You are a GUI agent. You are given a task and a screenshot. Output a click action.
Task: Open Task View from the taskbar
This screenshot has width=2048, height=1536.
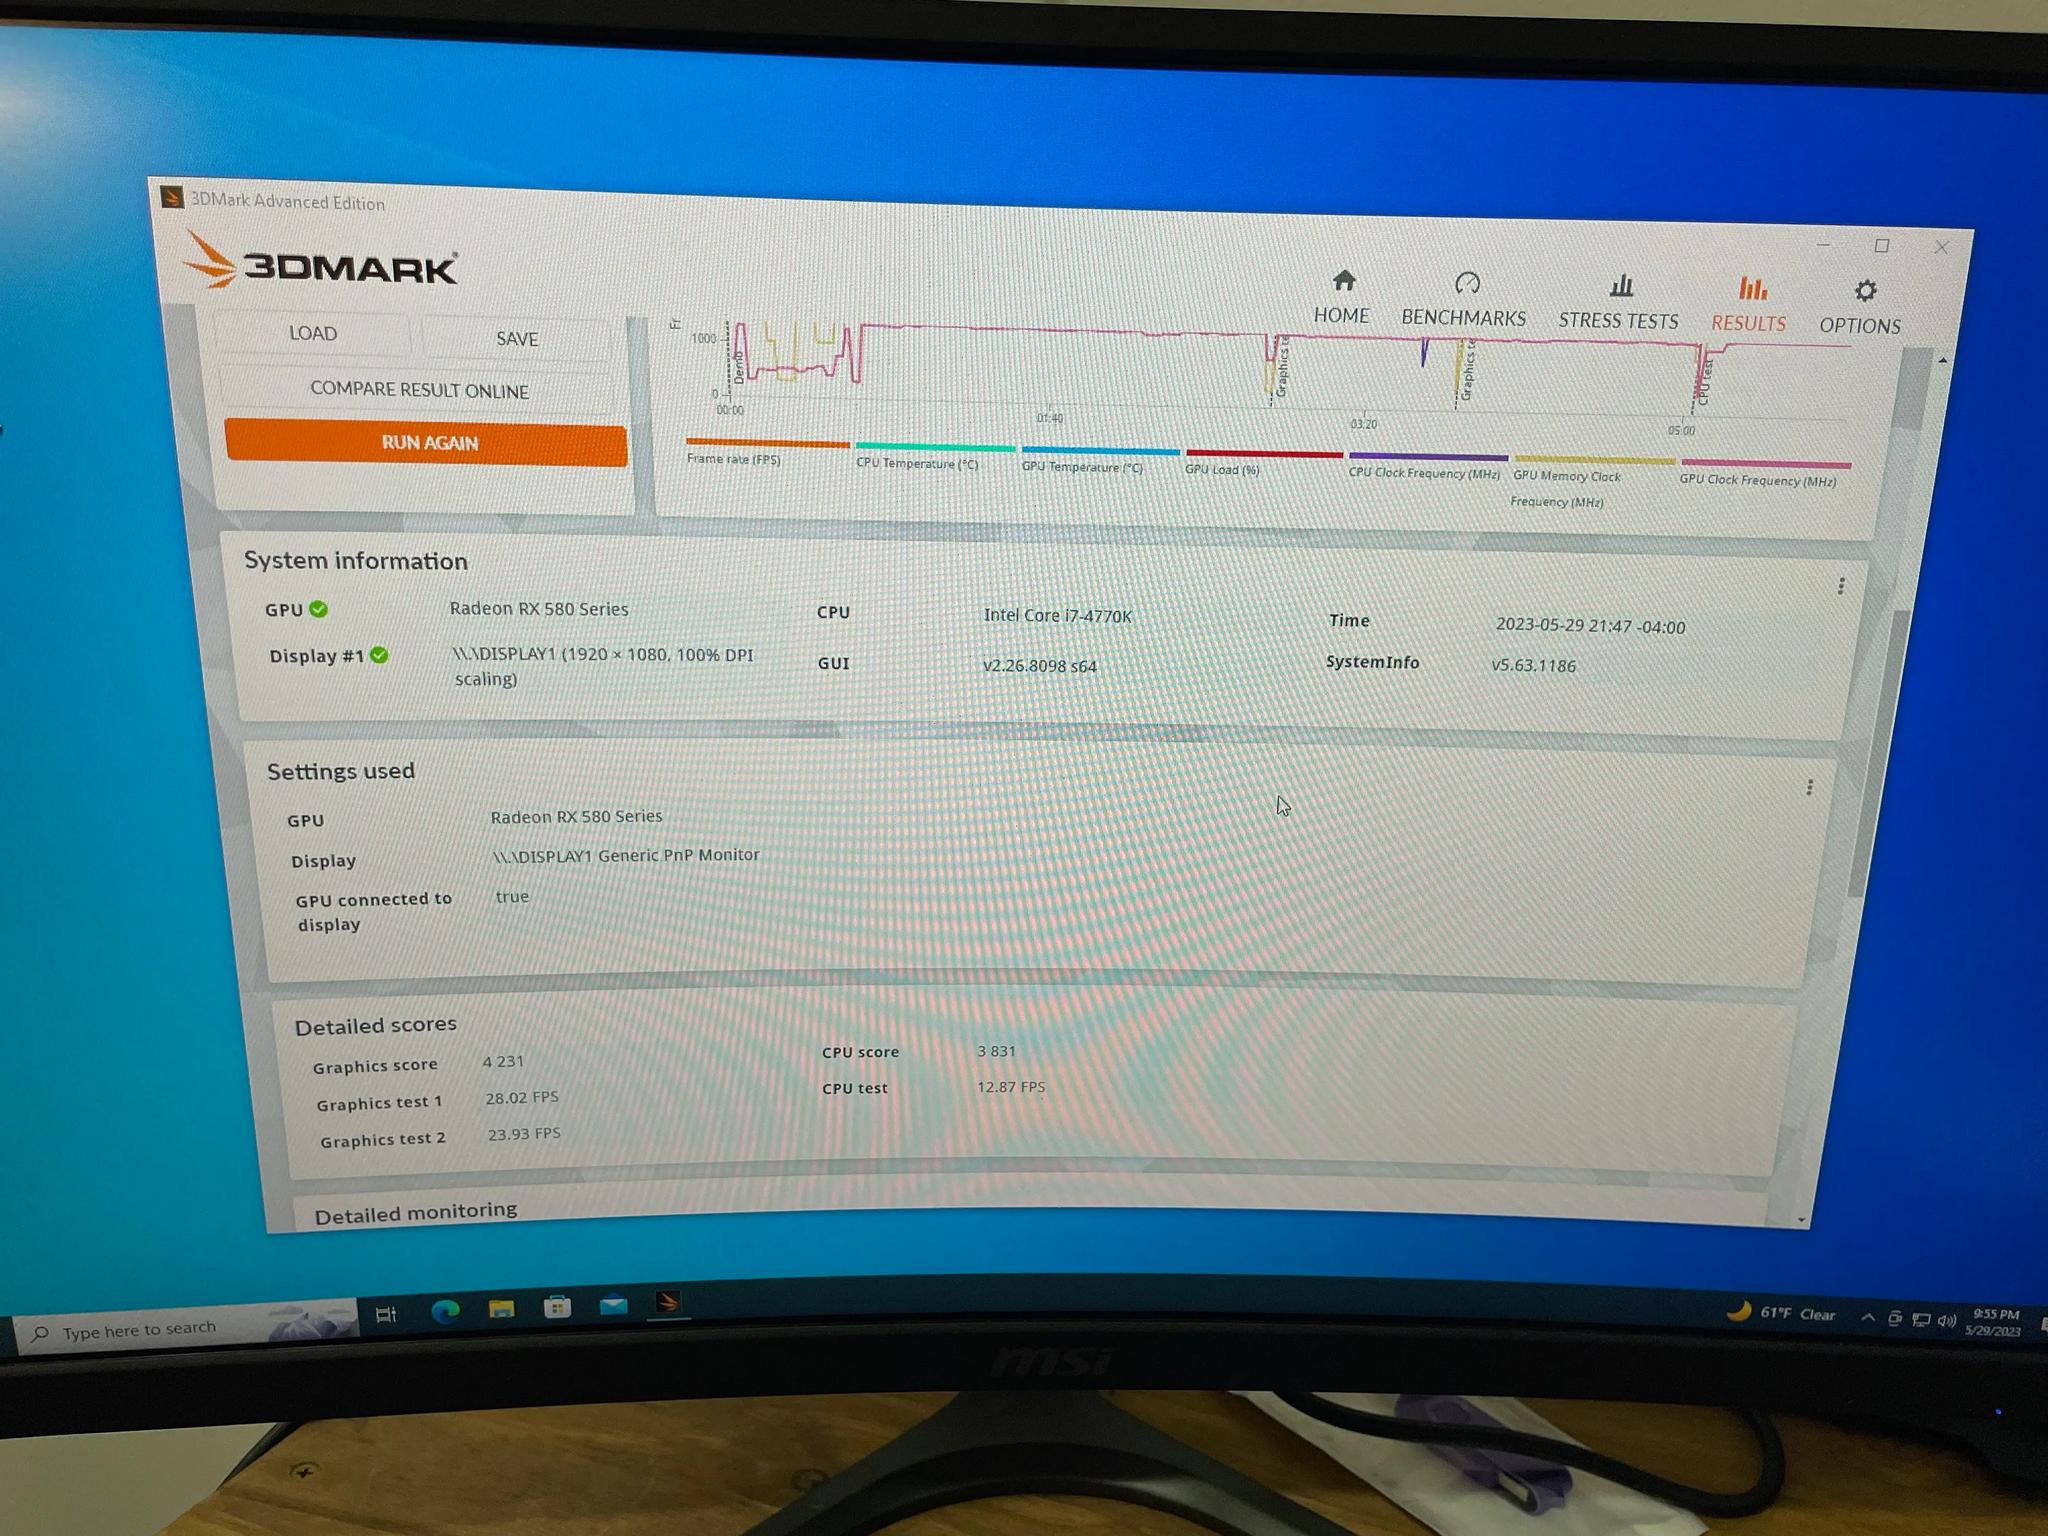pyautogui.click(x=386, y=1315)
